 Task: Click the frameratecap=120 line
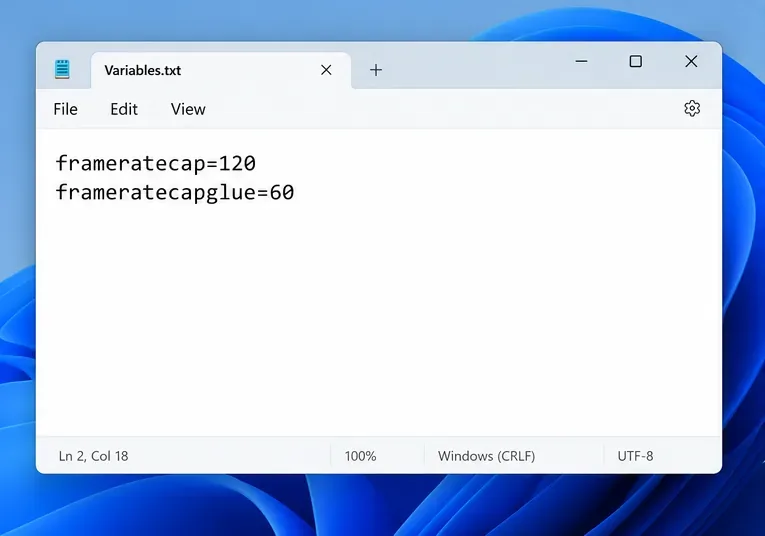(x=156, y=163)
